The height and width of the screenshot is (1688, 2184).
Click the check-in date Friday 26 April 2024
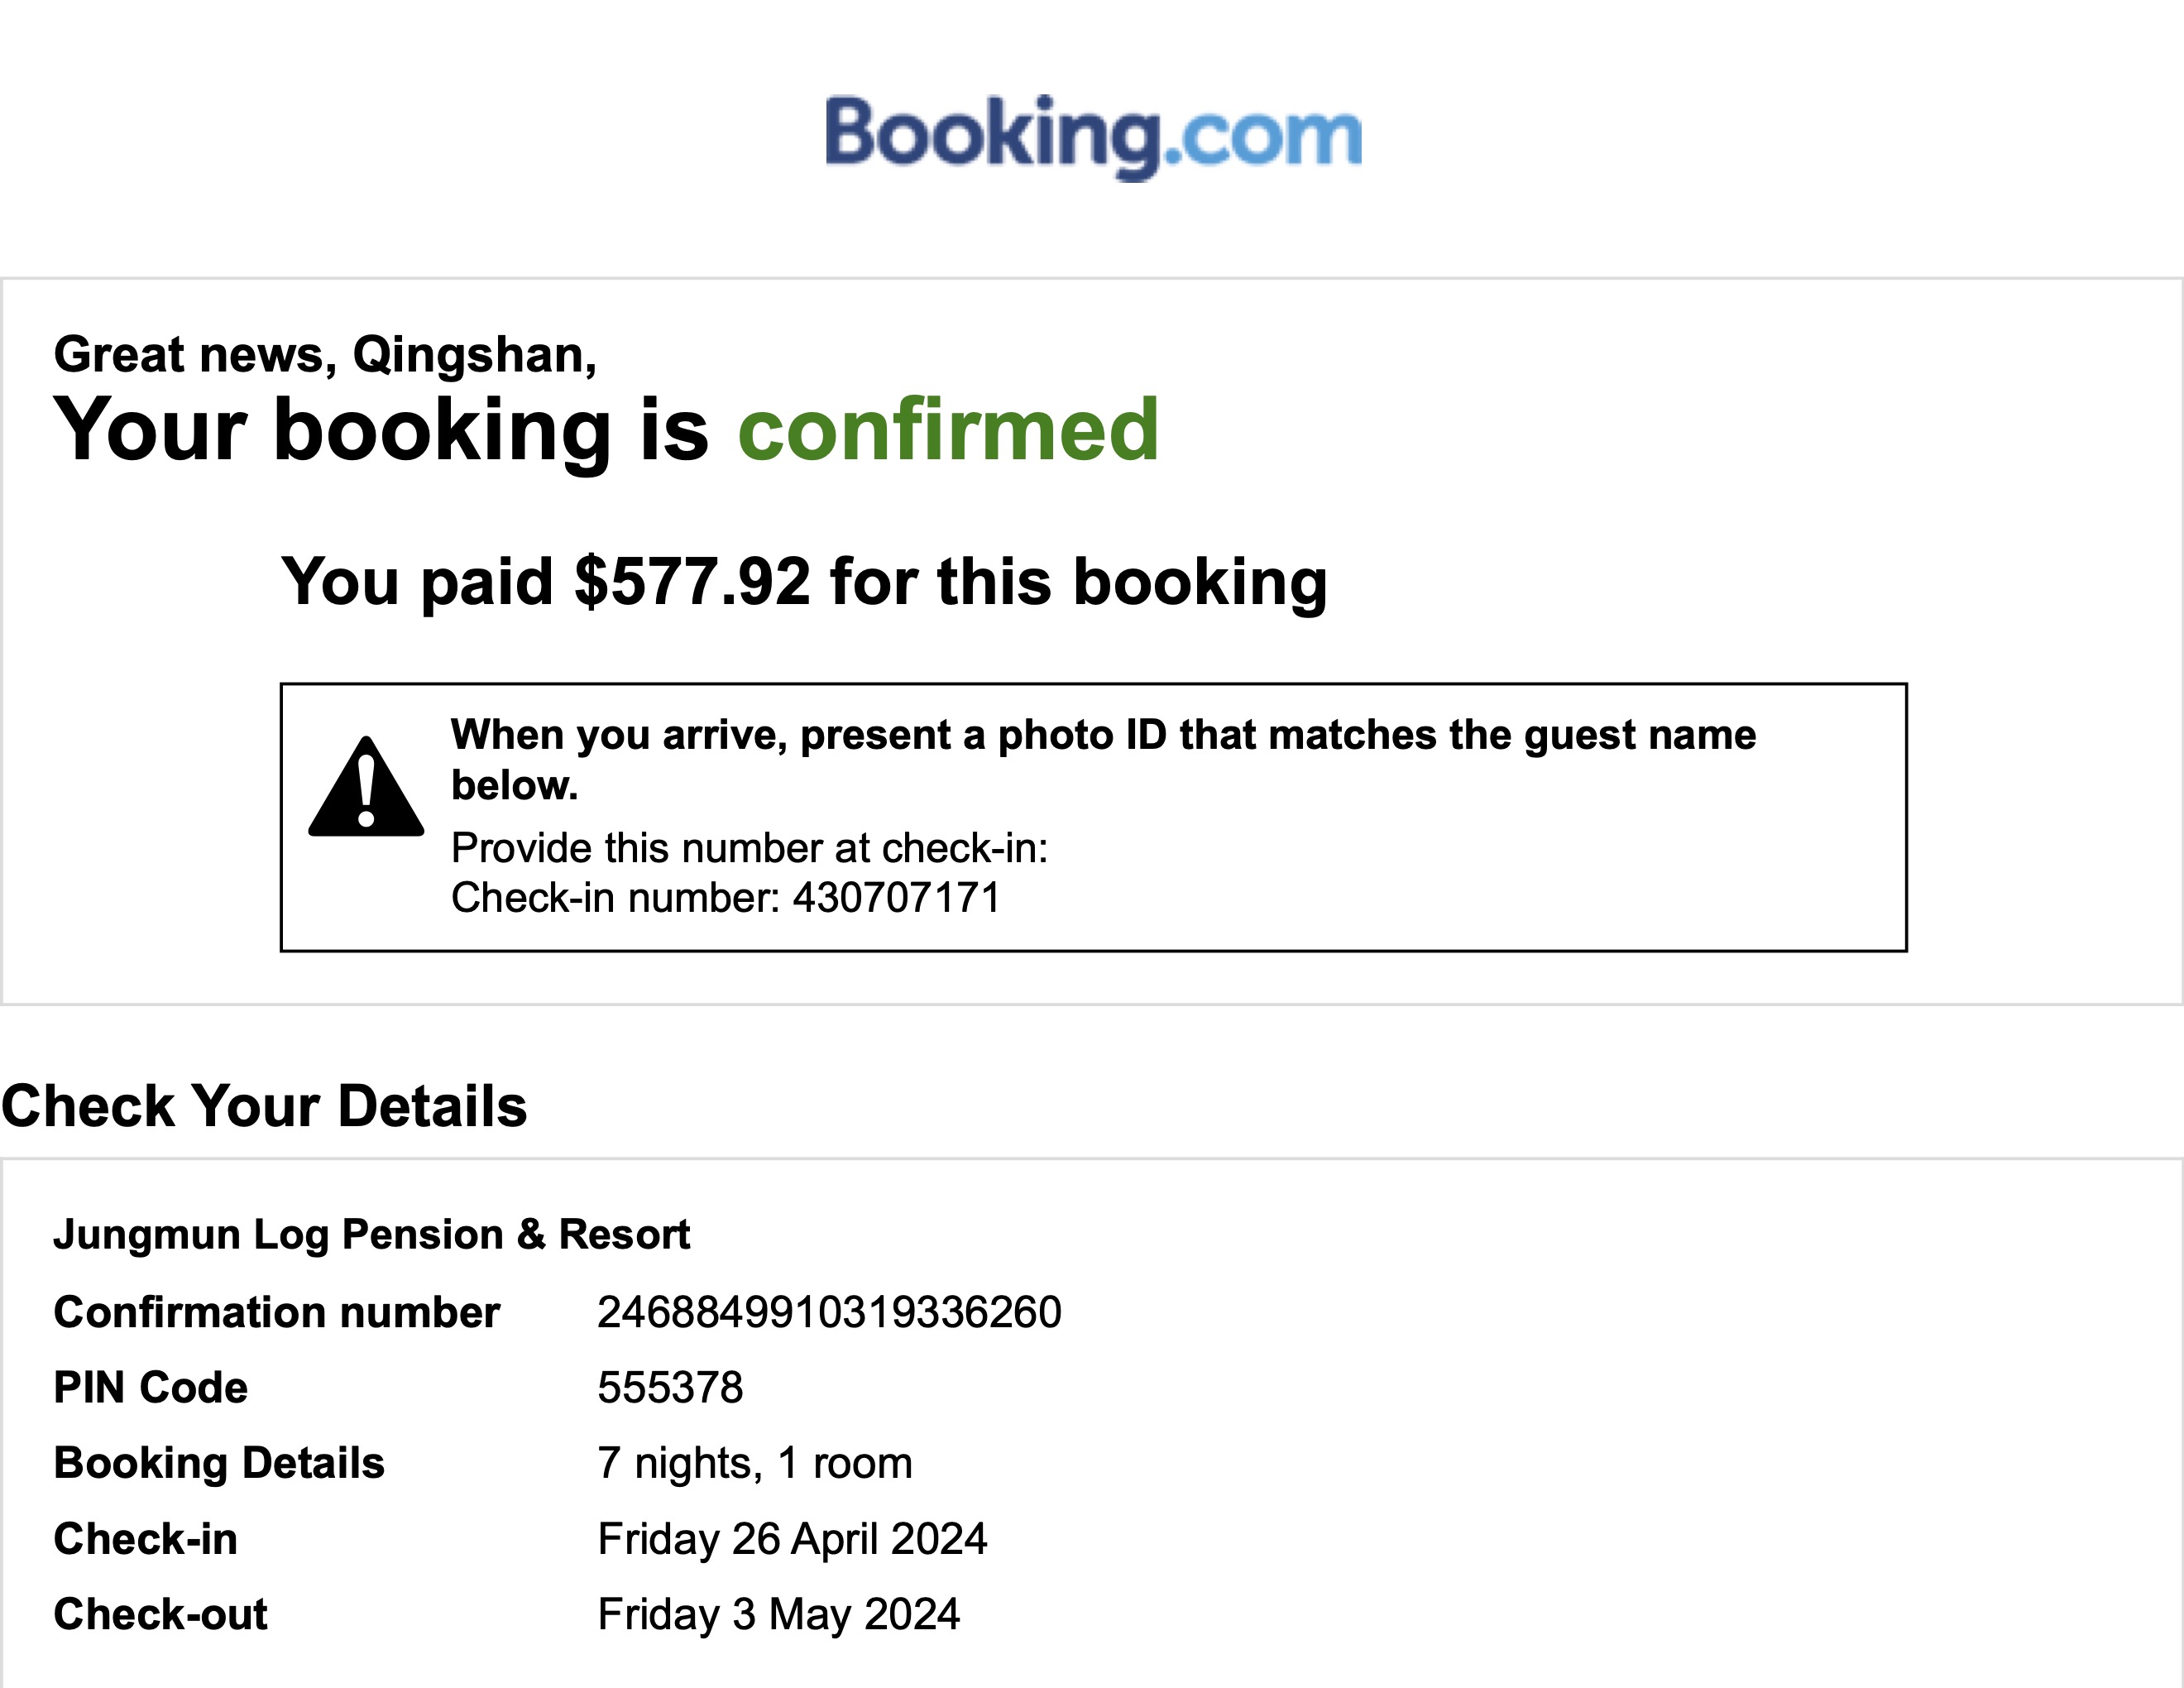point(792,1539)
